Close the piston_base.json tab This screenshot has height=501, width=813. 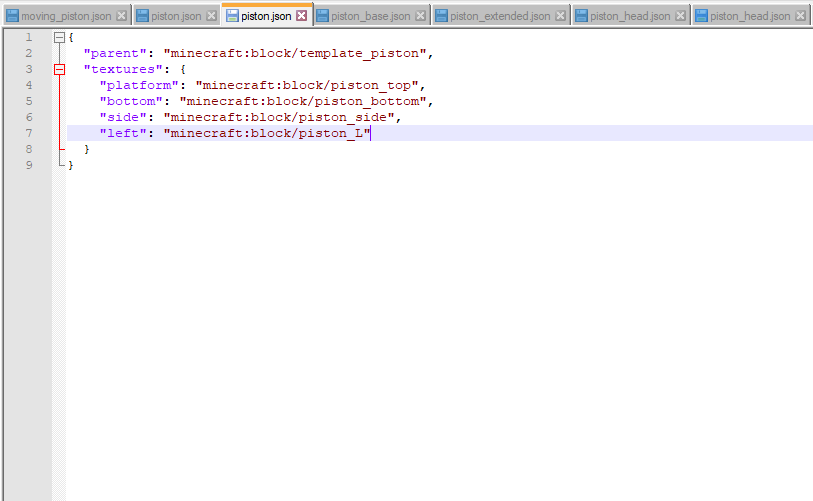(420, 16)
